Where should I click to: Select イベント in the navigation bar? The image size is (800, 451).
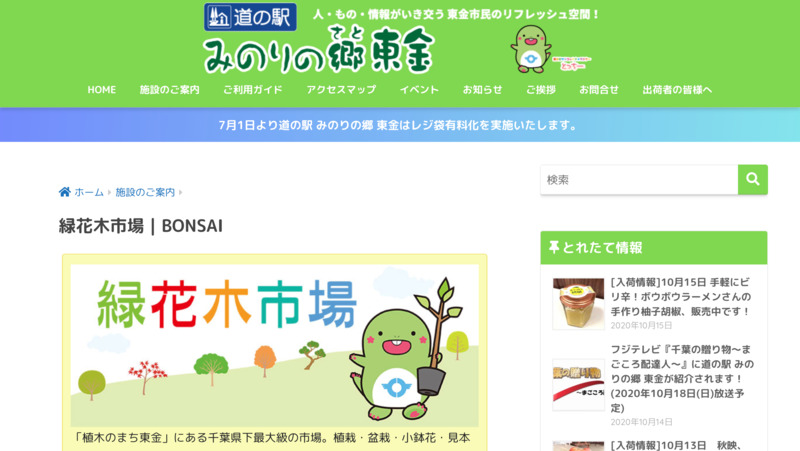pos(419,90)
